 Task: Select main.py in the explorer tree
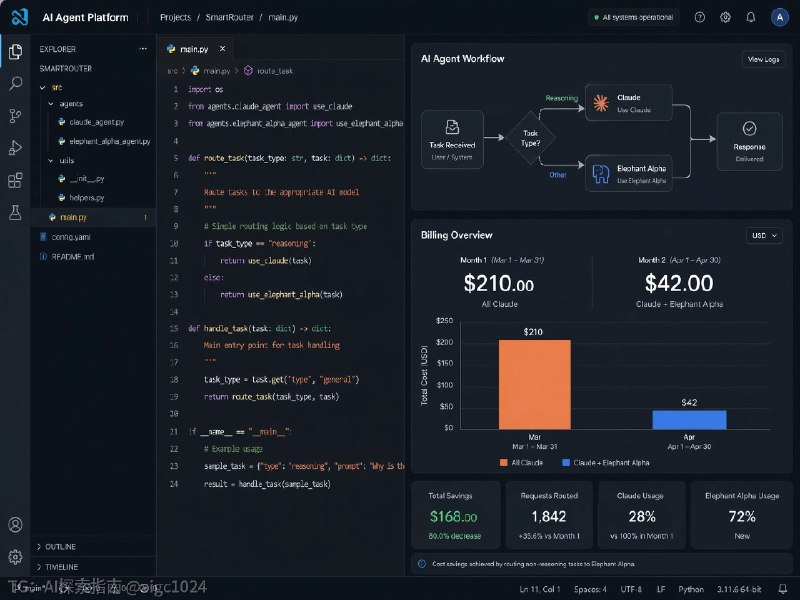tap(93, 217)
